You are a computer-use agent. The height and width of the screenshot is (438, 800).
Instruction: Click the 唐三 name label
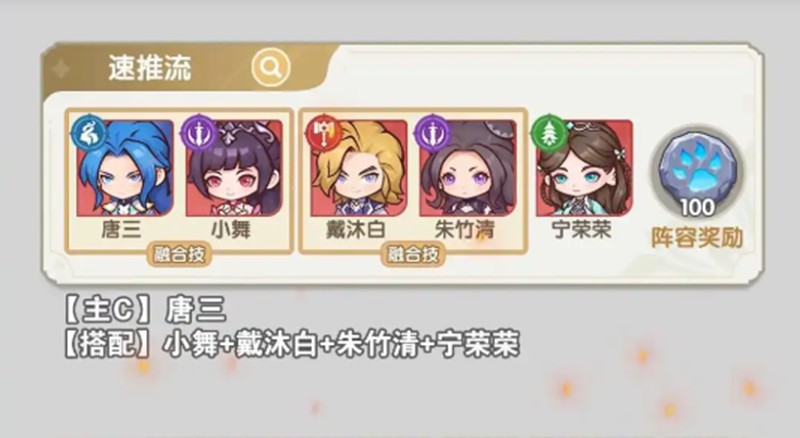coord(121,230)
